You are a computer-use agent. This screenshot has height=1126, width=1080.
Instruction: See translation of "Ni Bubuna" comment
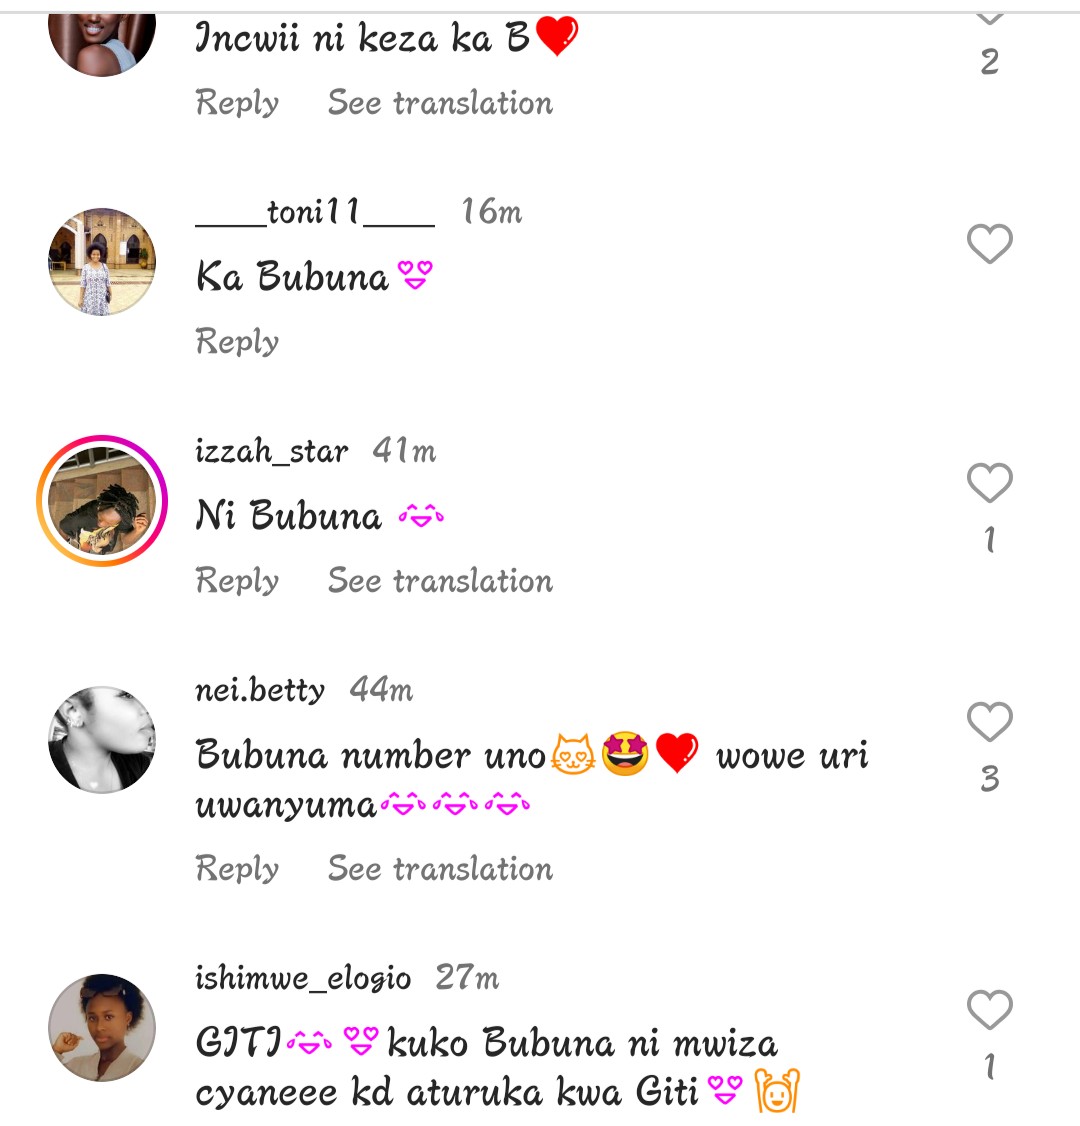[440, 581]
